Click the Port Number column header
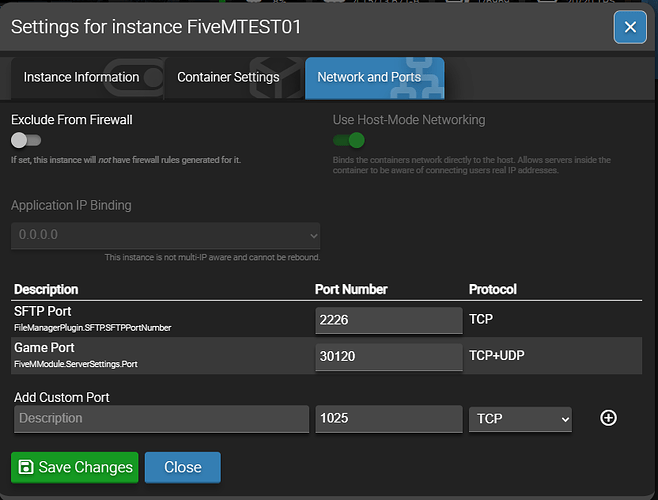The width and height of the screenshot is (658, 500). click(351, 289)
